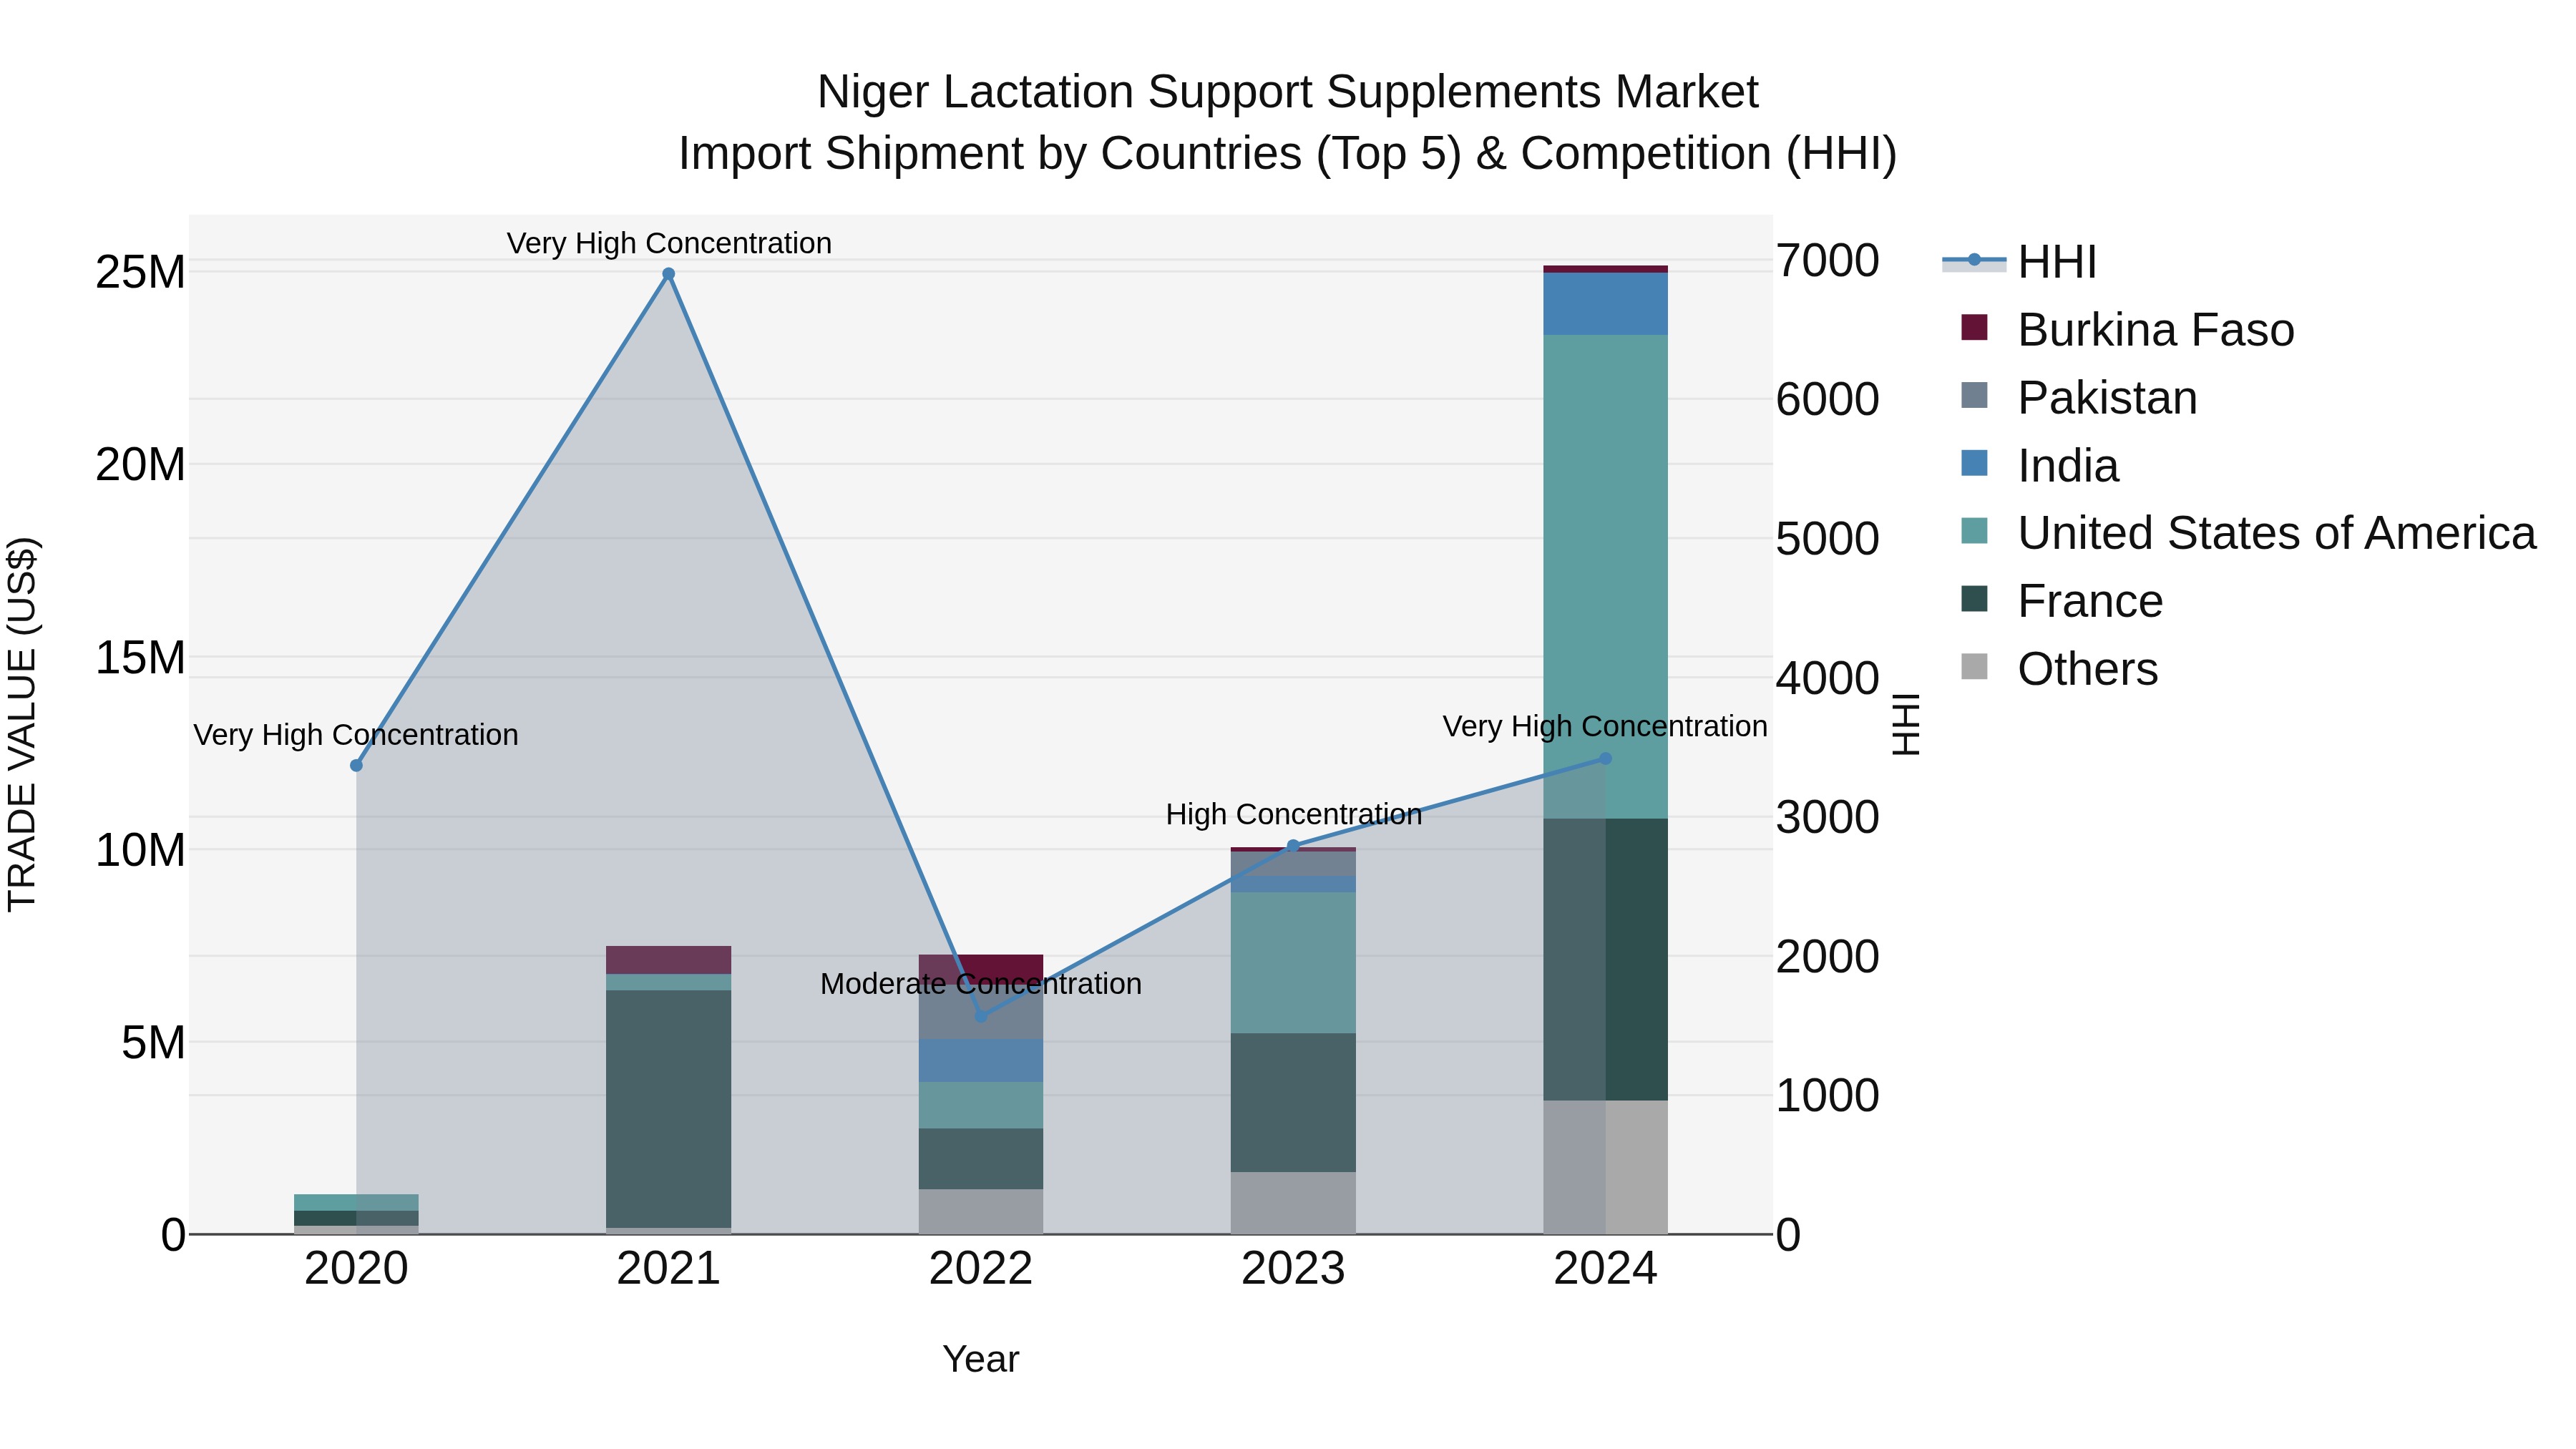The image size is (2576, 1449).
Task: Toggle India legend item
Action: [2039, 466]
